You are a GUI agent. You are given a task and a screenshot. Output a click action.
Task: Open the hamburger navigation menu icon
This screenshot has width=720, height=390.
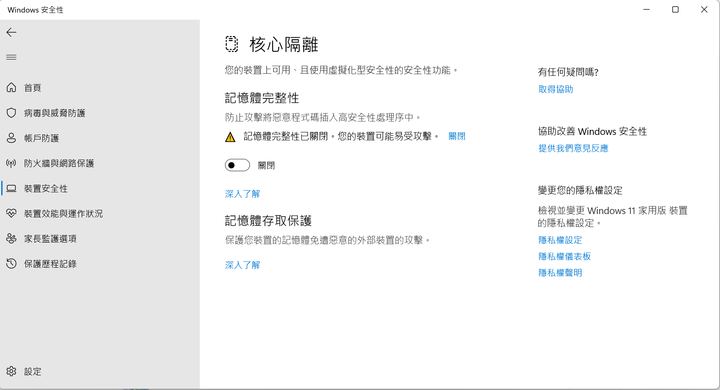(11, 57)
